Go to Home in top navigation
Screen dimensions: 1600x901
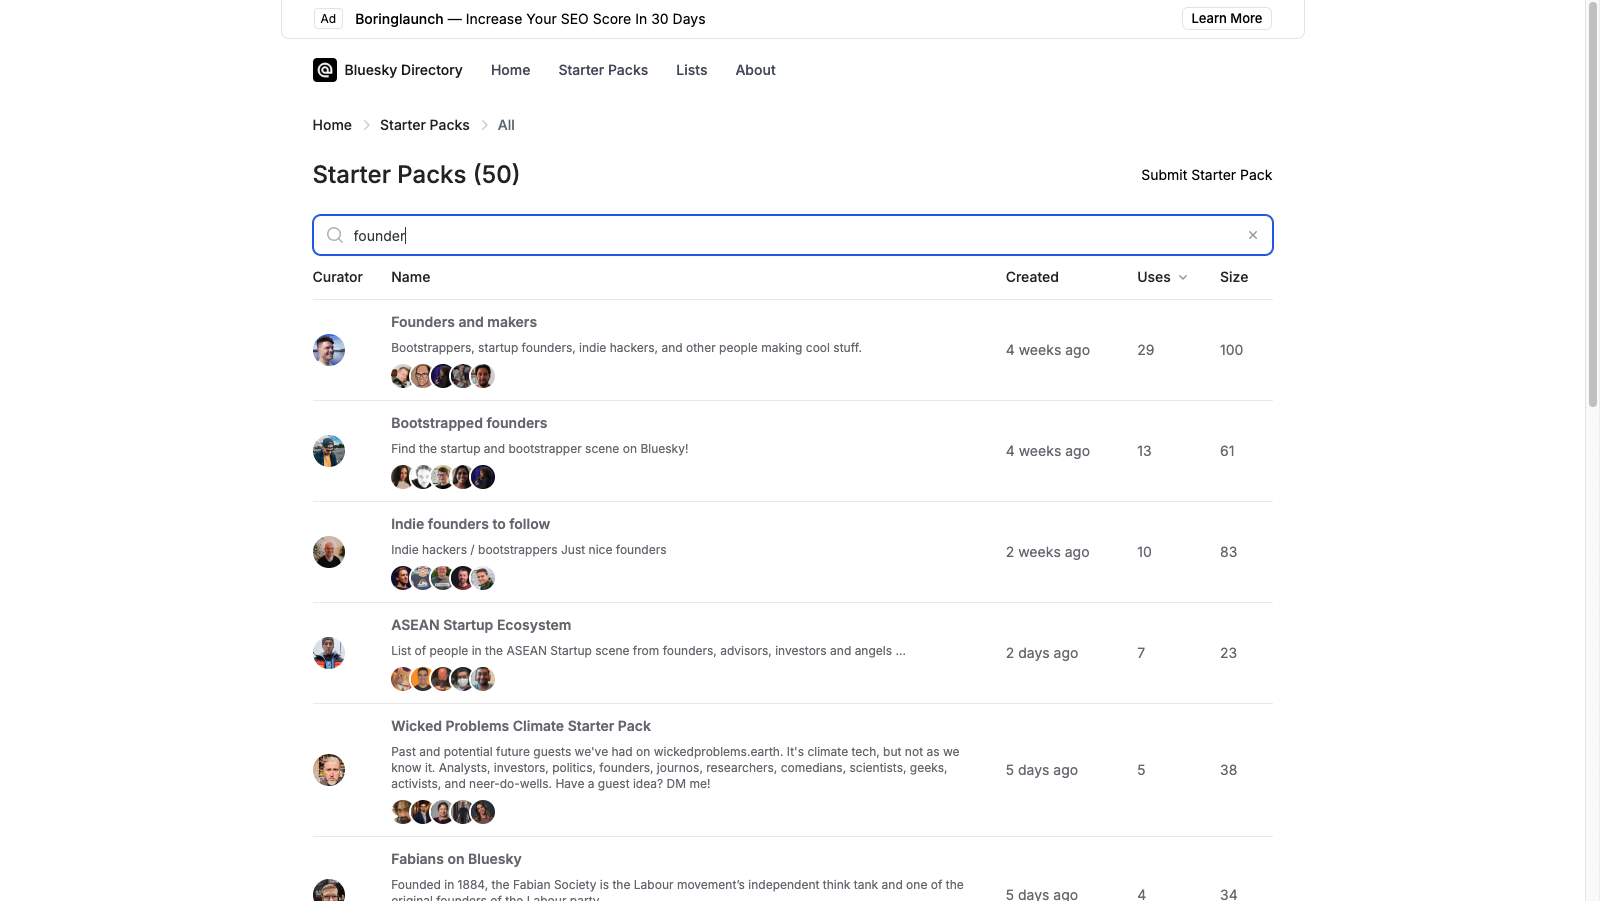click(x=510, y=70)
